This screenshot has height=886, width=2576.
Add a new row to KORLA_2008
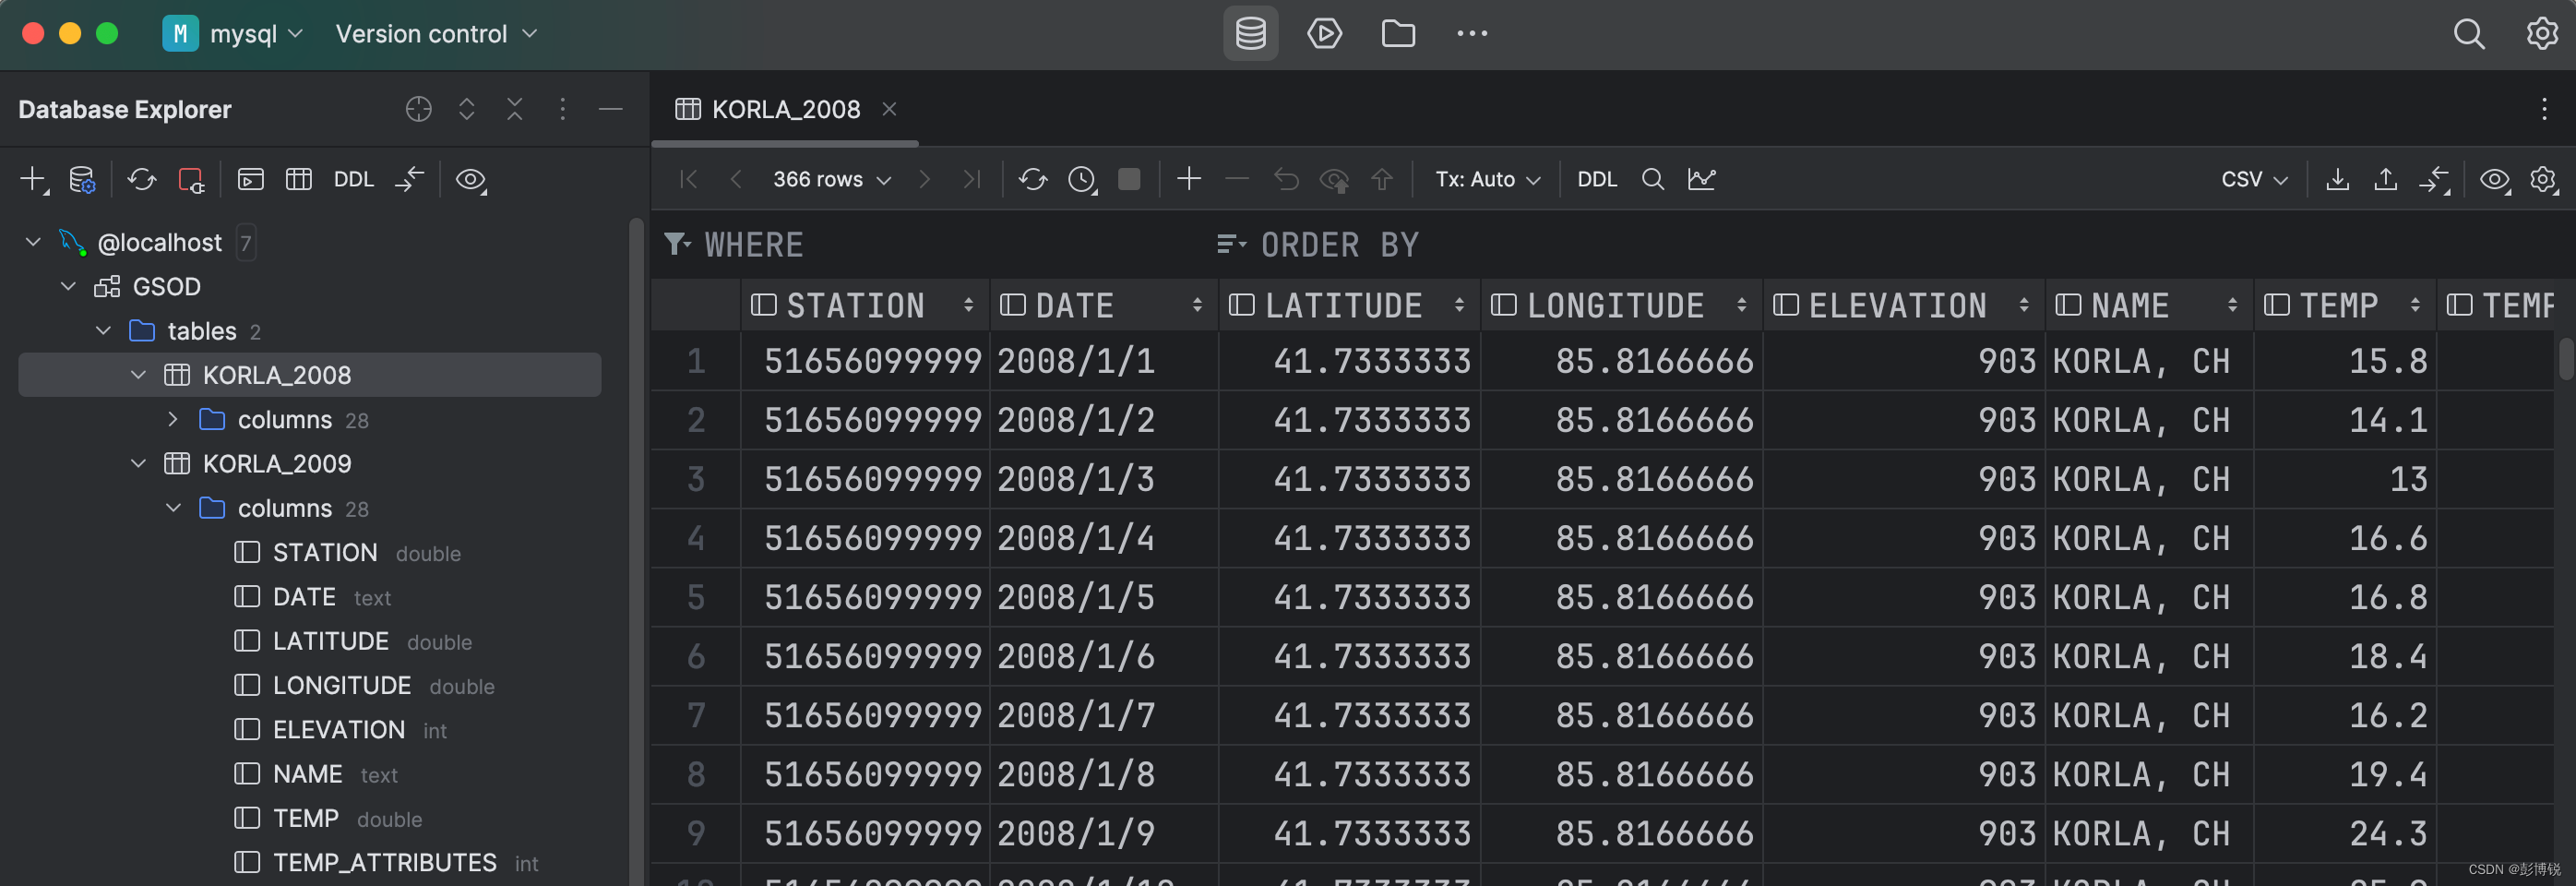(1189, 179)
